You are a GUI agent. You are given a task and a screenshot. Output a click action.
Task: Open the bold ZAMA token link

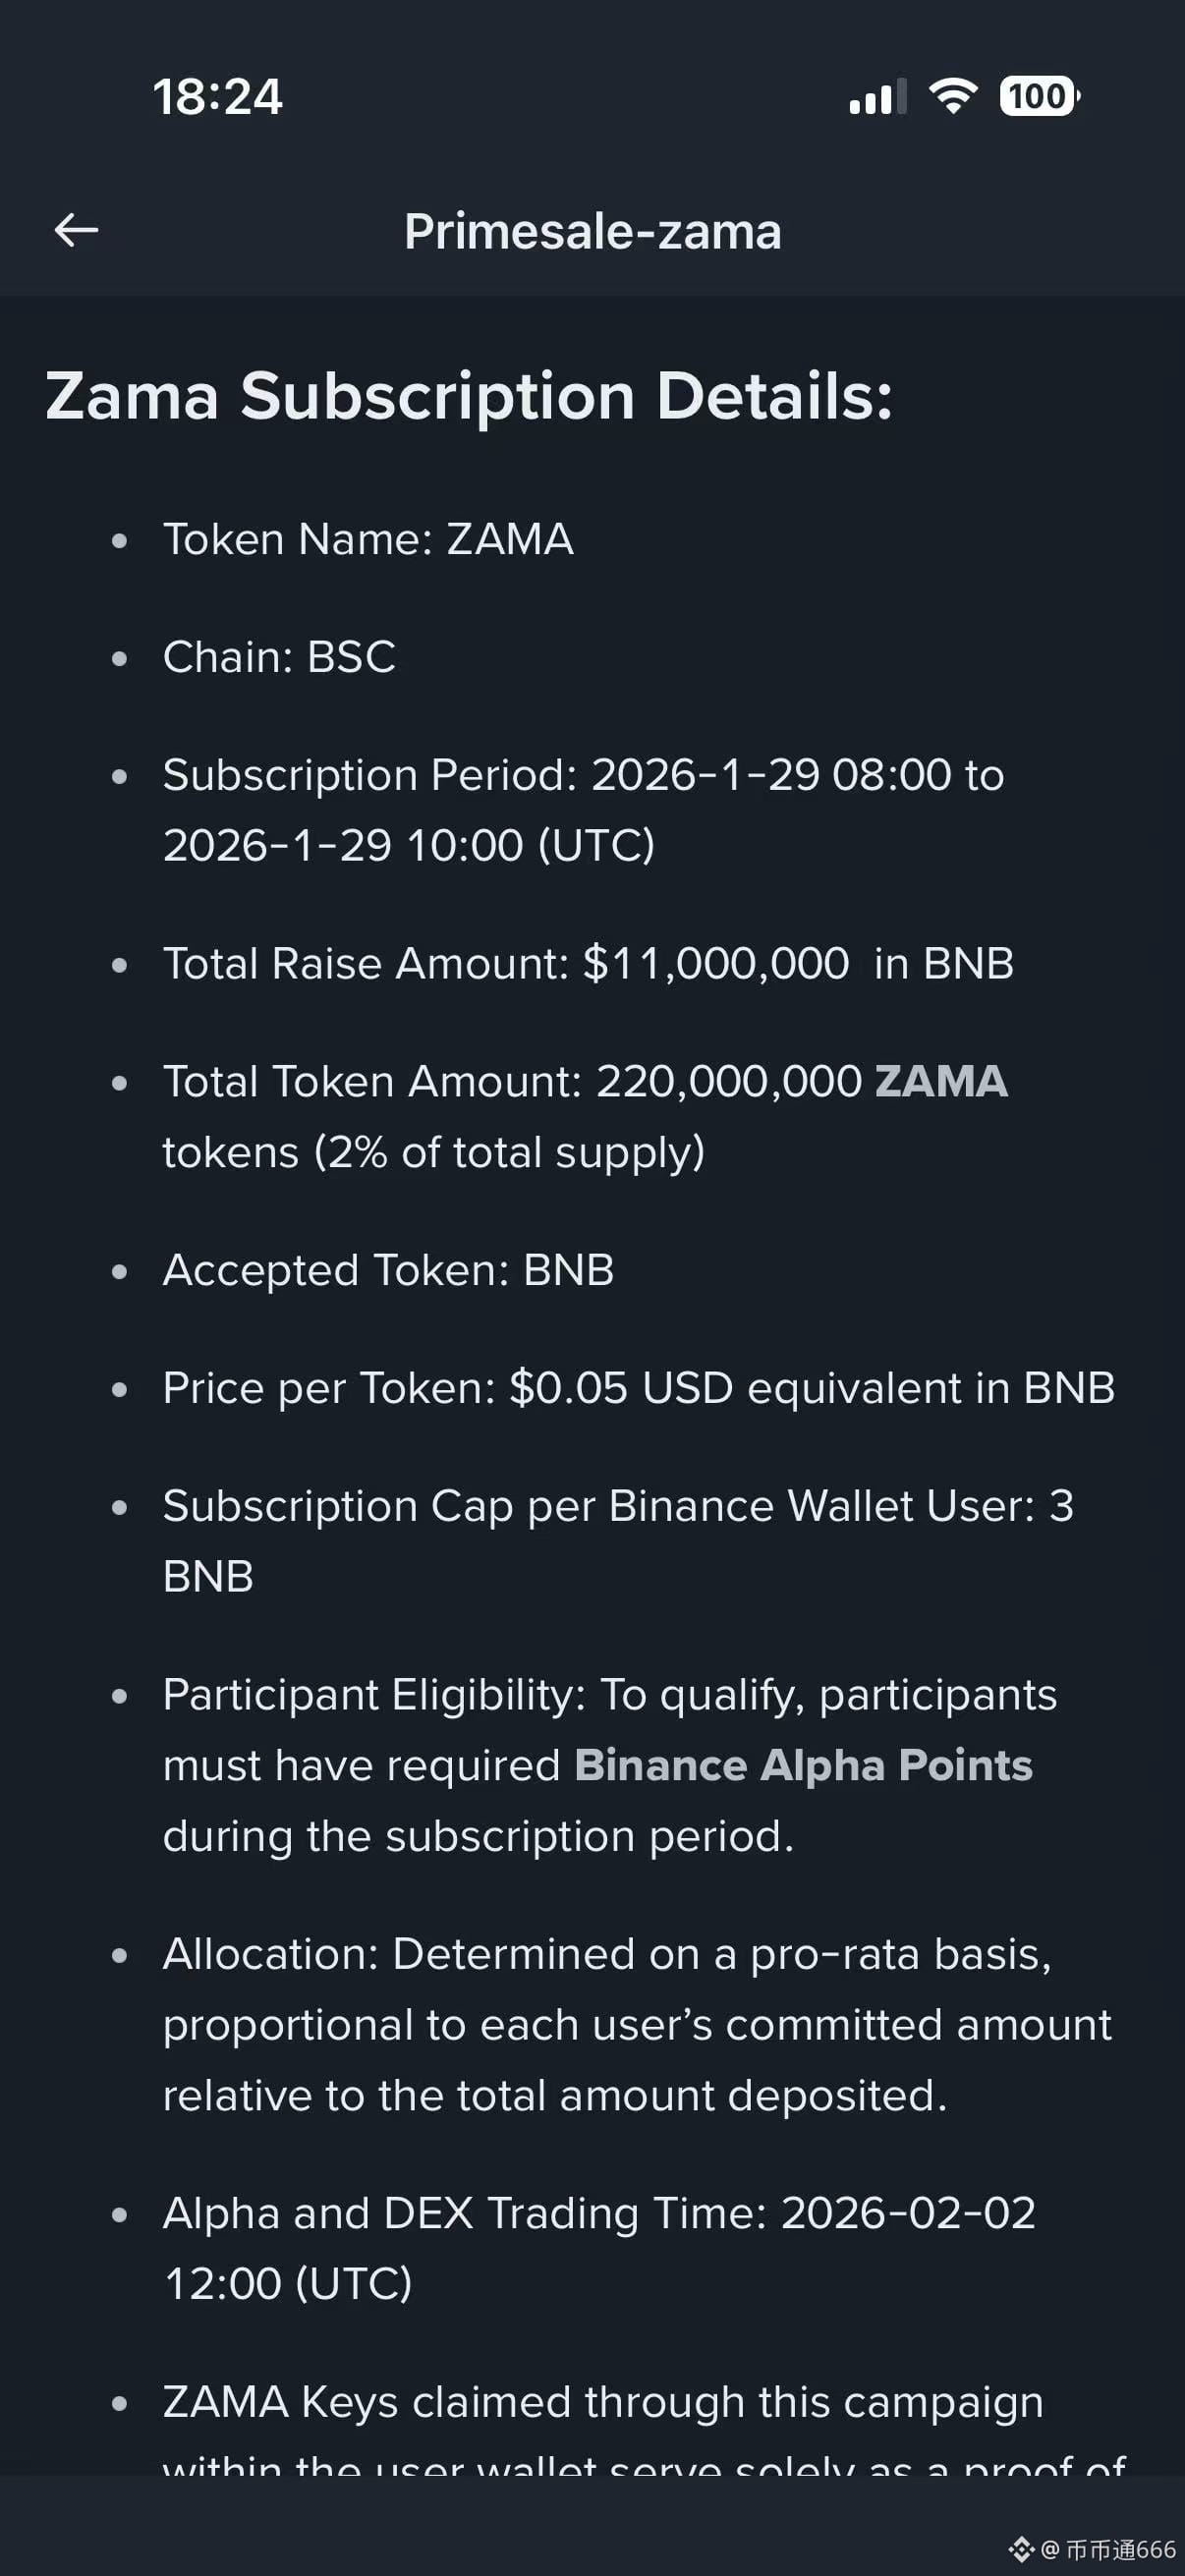coord(941,1081)
